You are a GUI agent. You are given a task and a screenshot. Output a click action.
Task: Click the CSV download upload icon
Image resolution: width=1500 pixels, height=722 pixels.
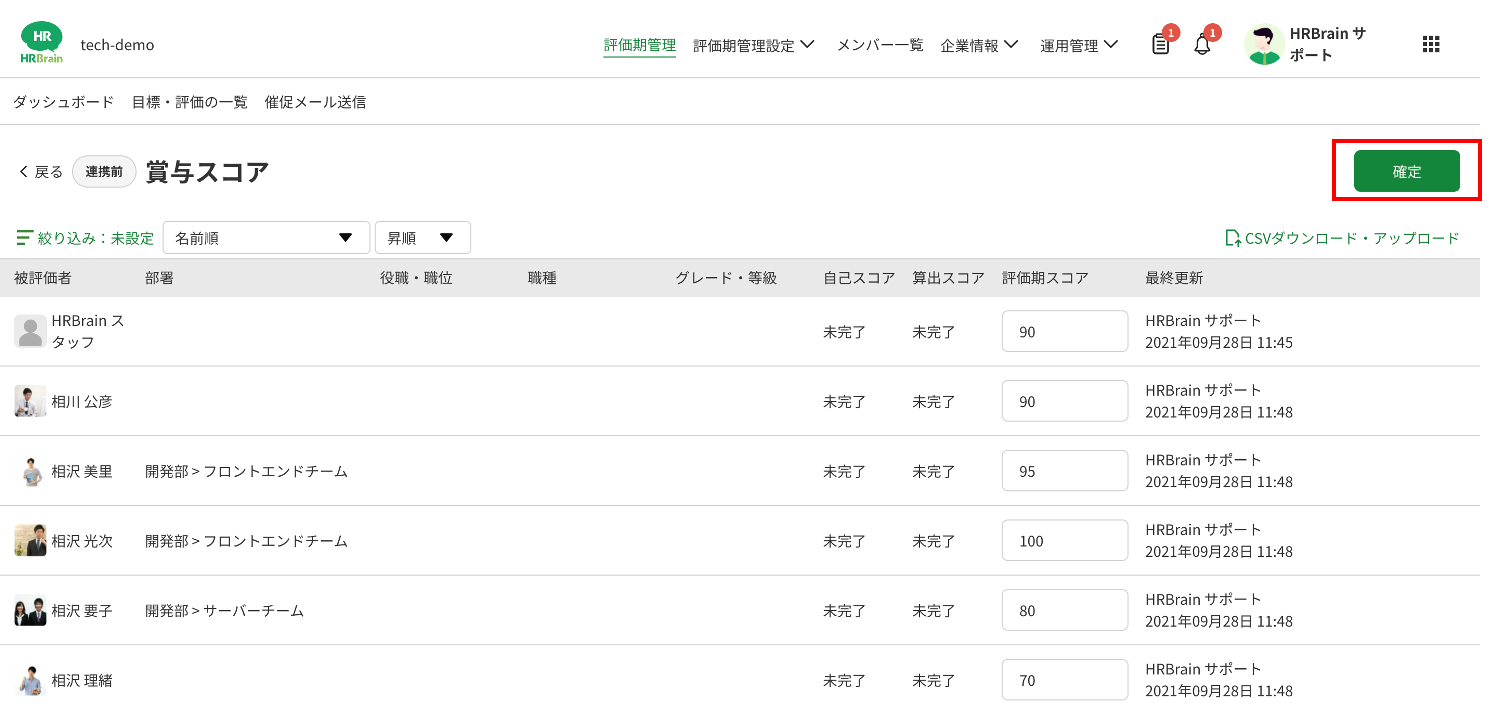pos(1232,238)
